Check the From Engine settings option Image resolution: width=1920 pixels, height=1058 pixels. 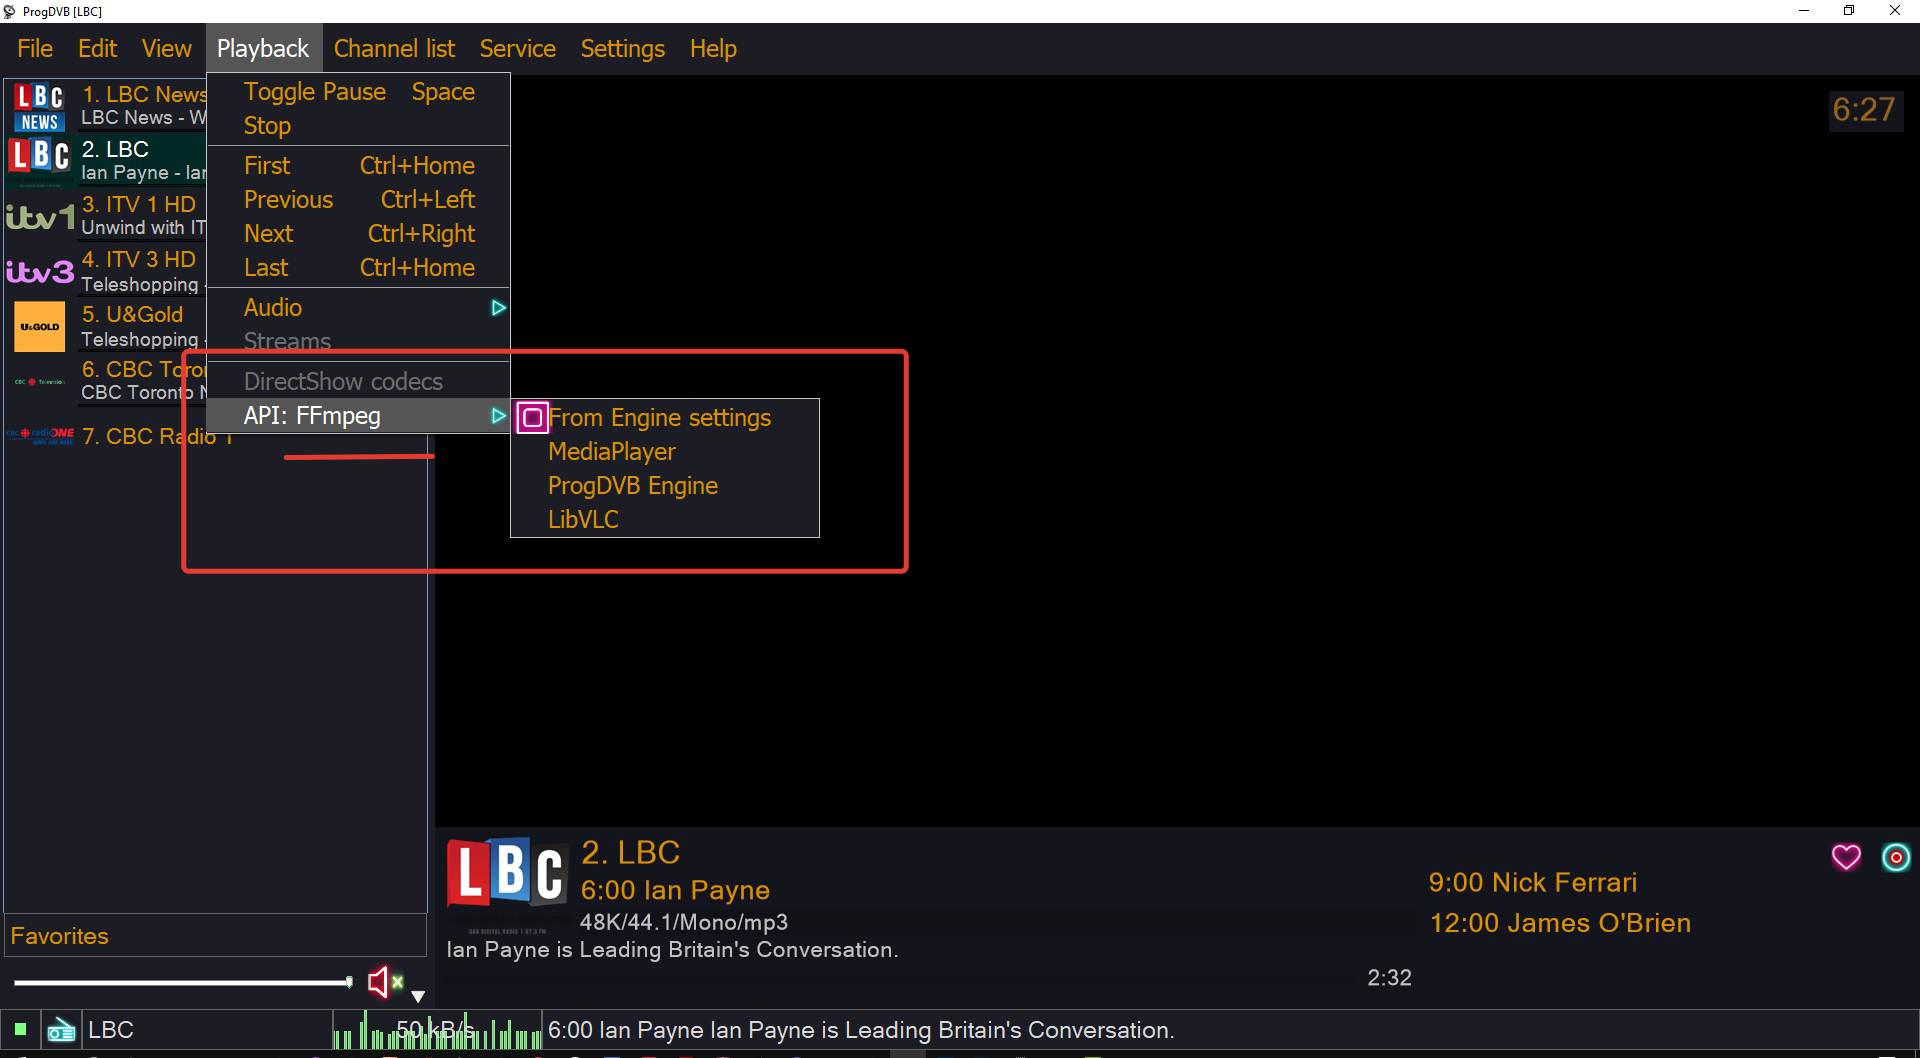(x=659, y=418)
